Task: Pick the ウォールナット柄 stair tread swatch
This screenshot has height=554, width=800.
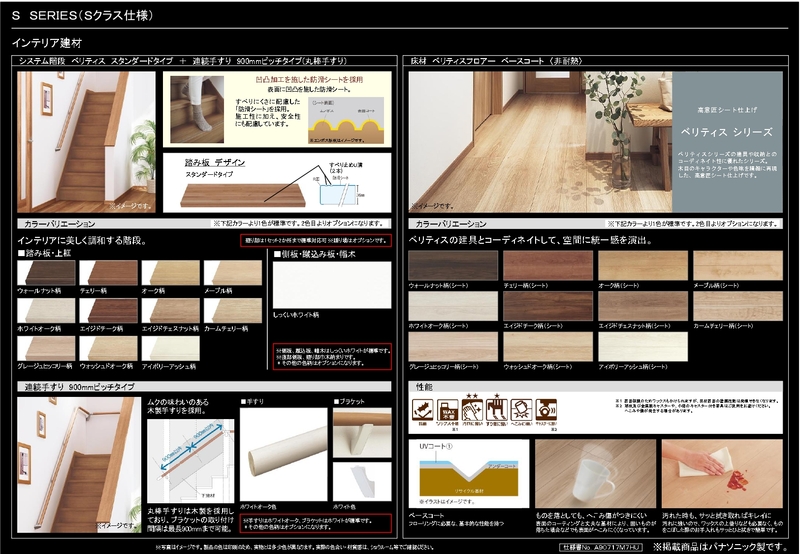Action: (x=45, y=272)
